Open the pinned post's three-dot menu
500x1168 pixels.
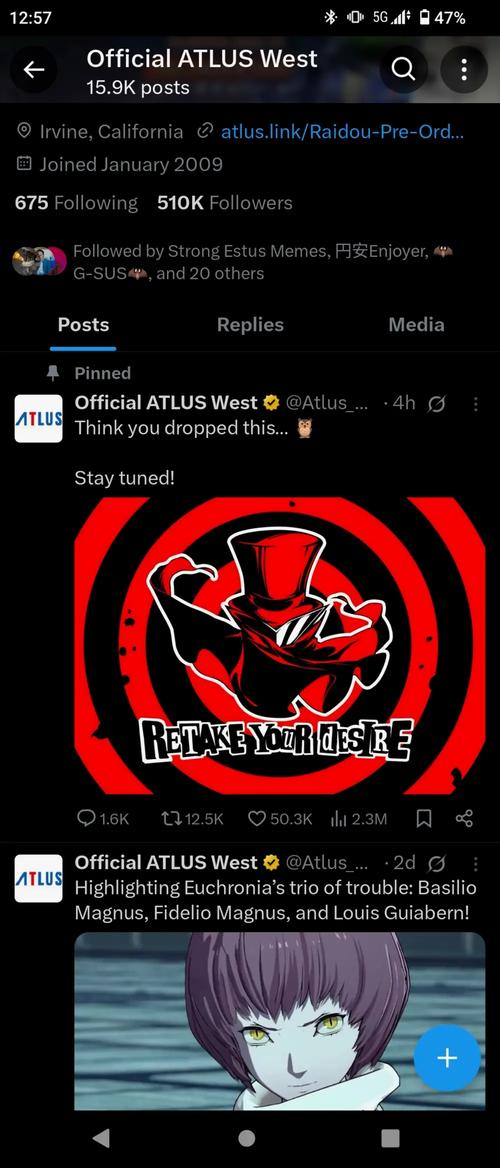475,404
